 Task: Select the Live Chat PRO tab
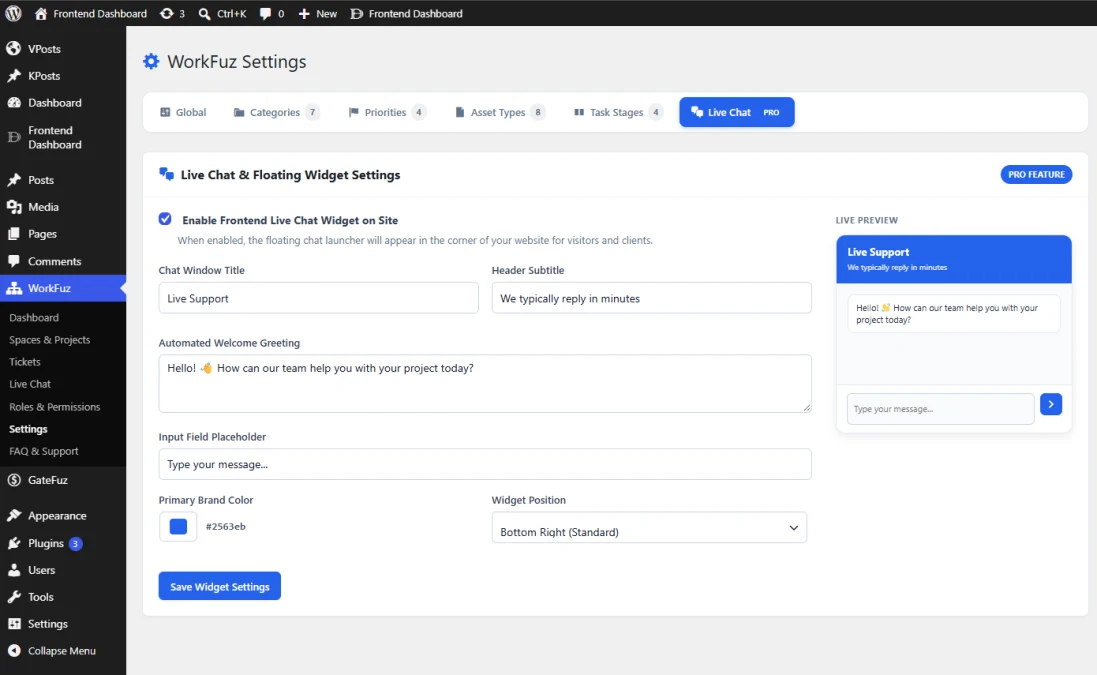click(737, 112)
